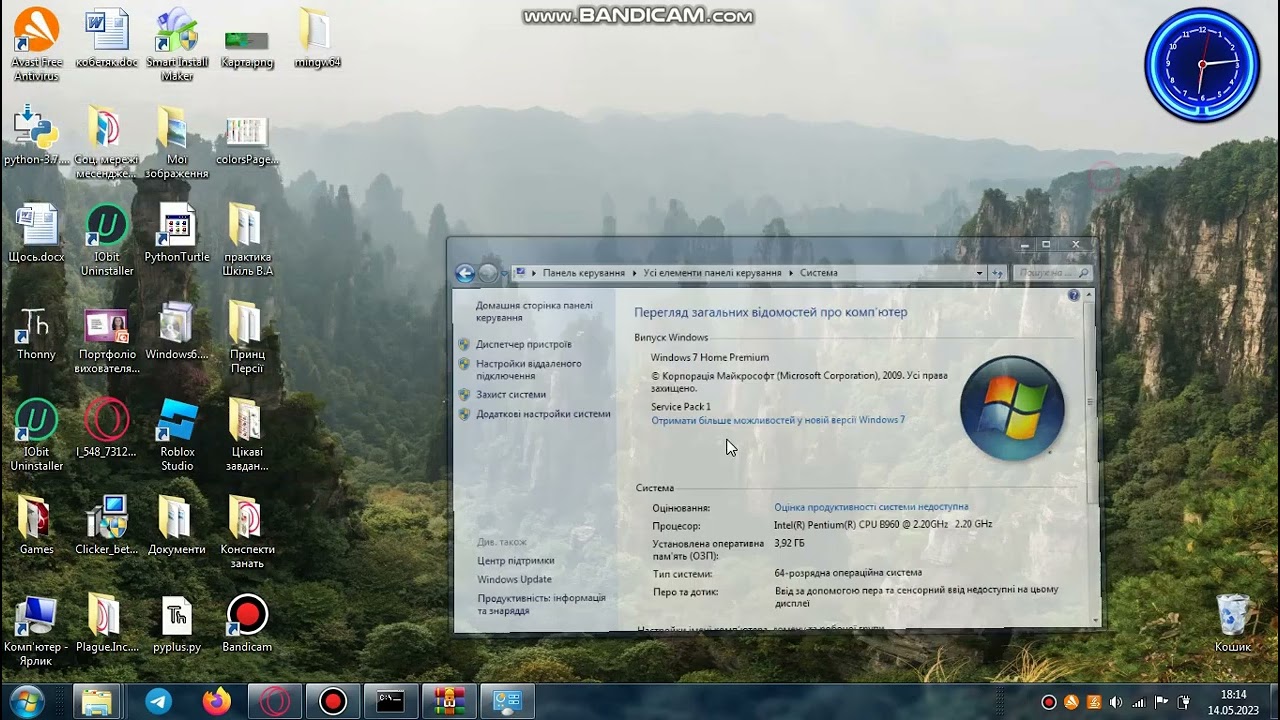Click Оцінка продуктивності системи недоступна
This screenshot has height=720, width=1280.
[871, 507]
